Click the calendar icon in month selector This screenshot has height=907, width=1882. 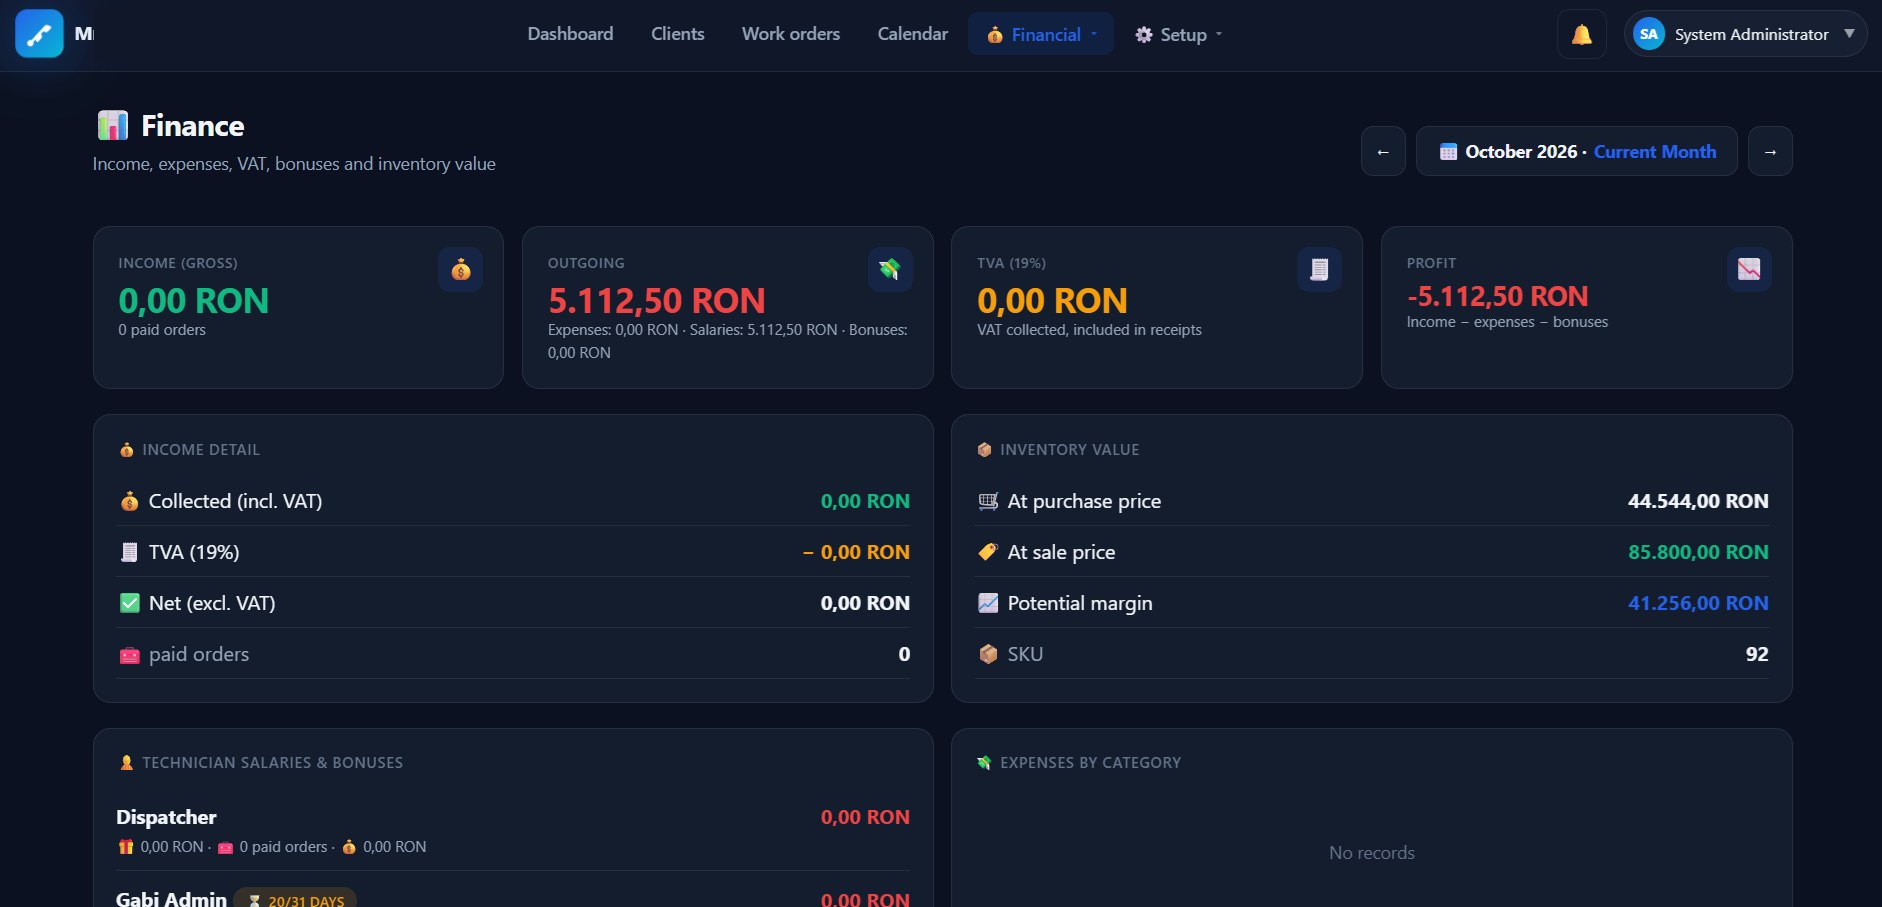1448,152
